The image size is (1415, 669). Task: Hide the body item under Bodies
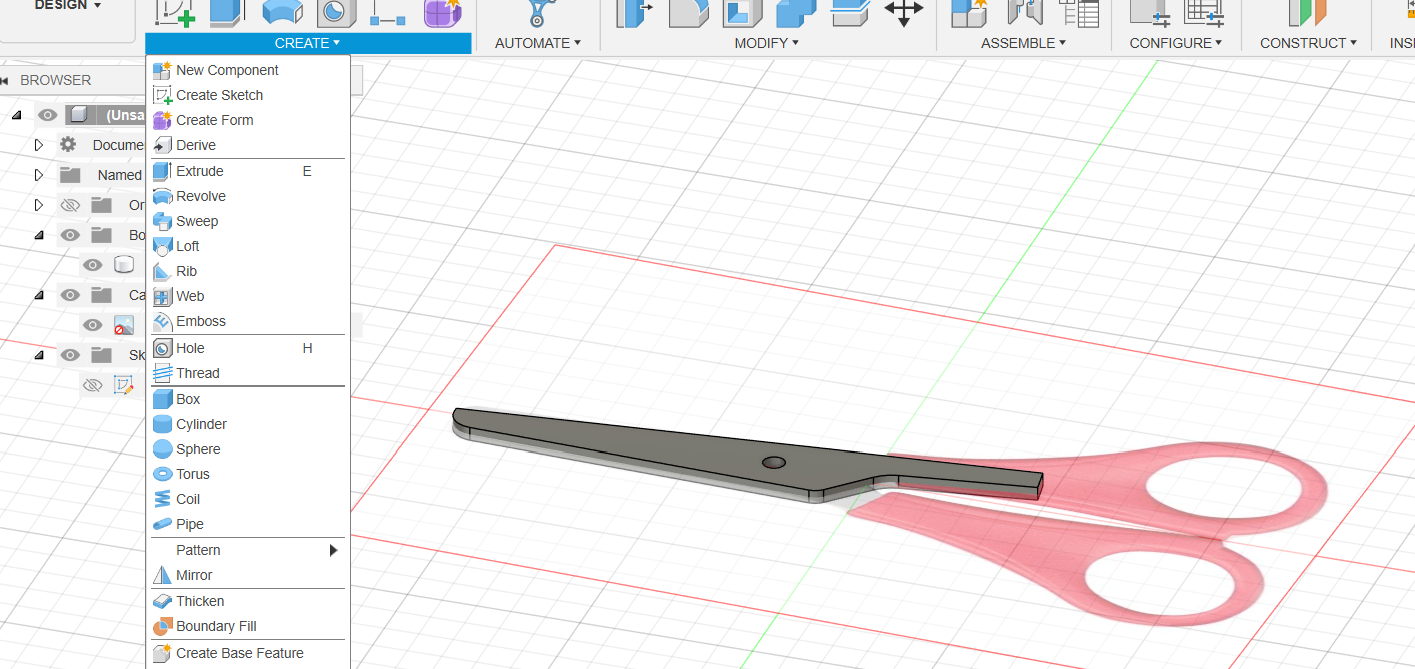coord(93,265)
